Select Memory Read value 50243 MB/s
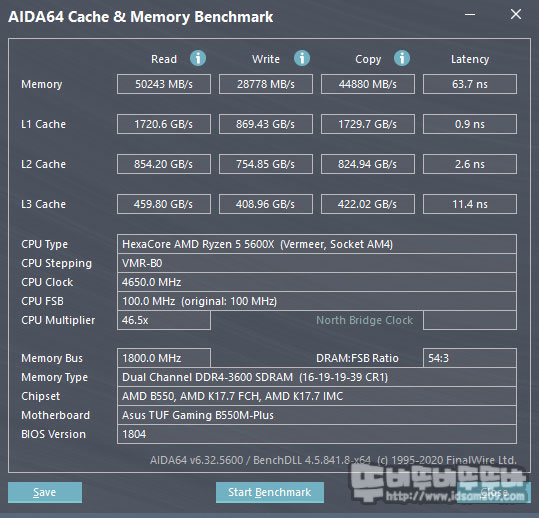The height and width of the screenshot is (518, 539). click(x=164, y=84)
